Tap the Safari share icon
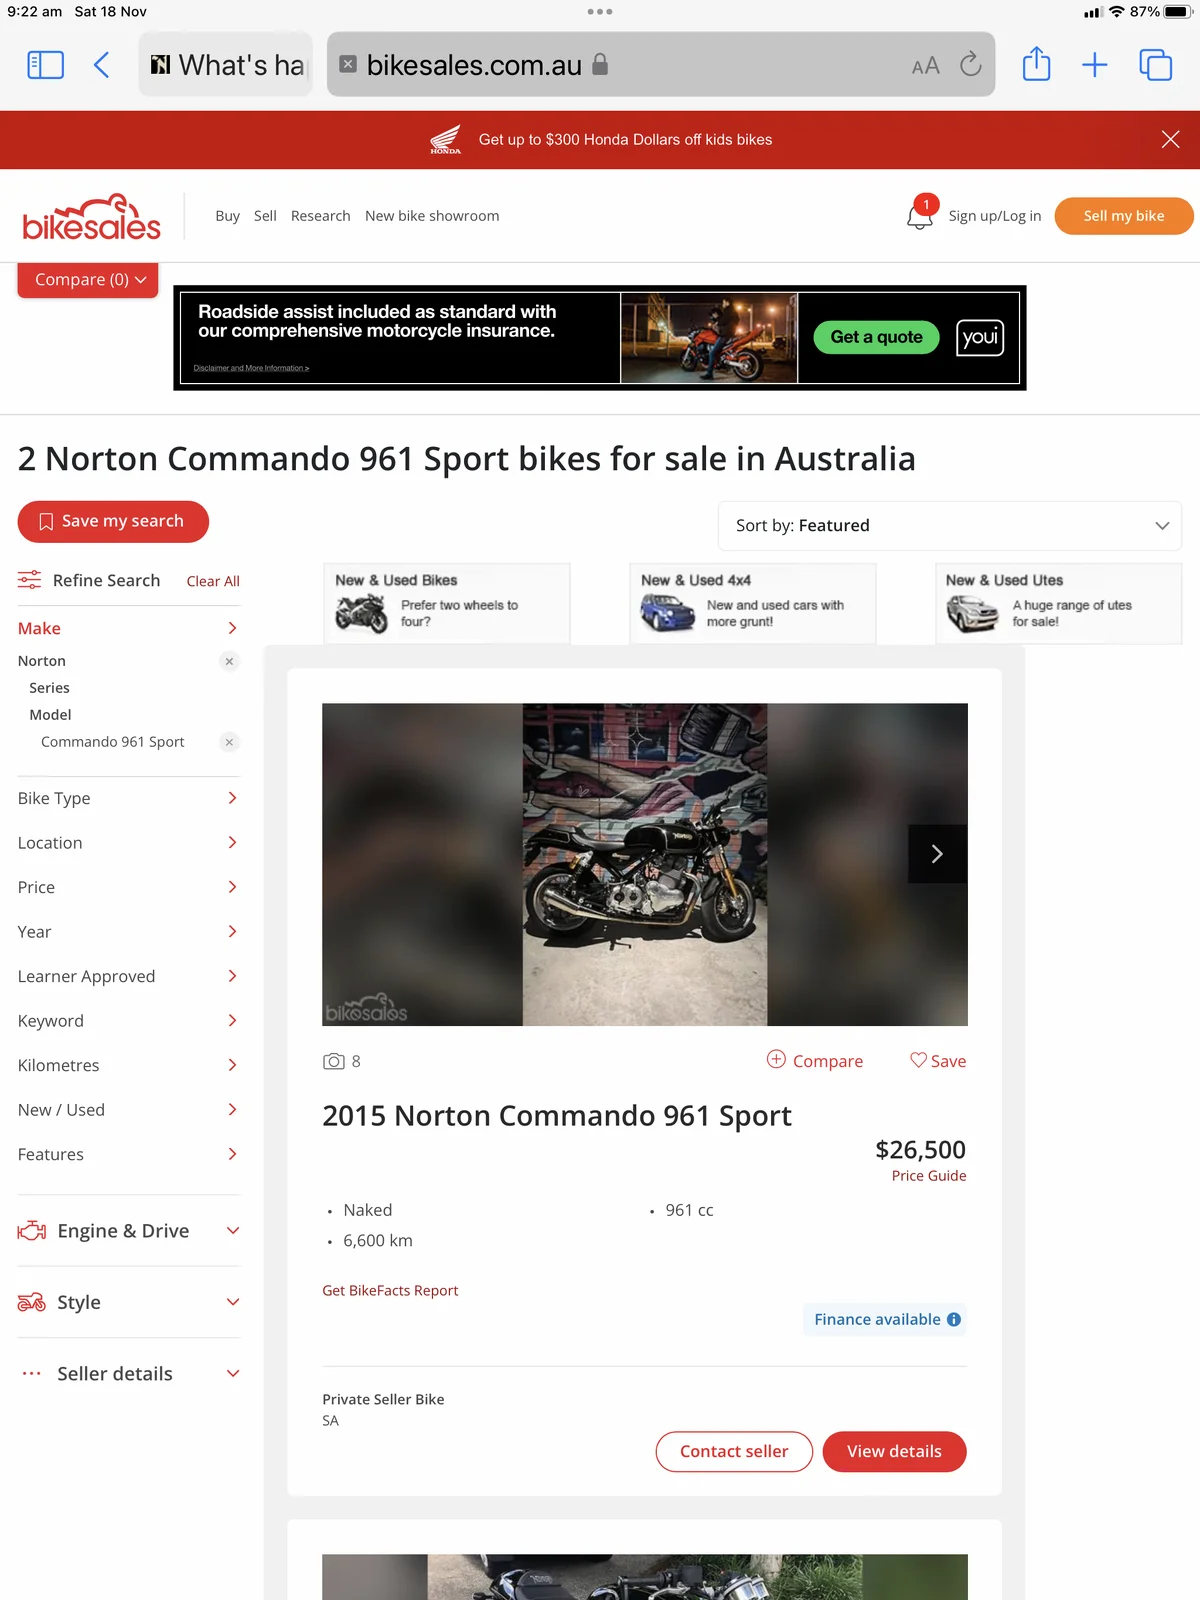Viewport: 1200px width, 1600px height. (1036, 64)
